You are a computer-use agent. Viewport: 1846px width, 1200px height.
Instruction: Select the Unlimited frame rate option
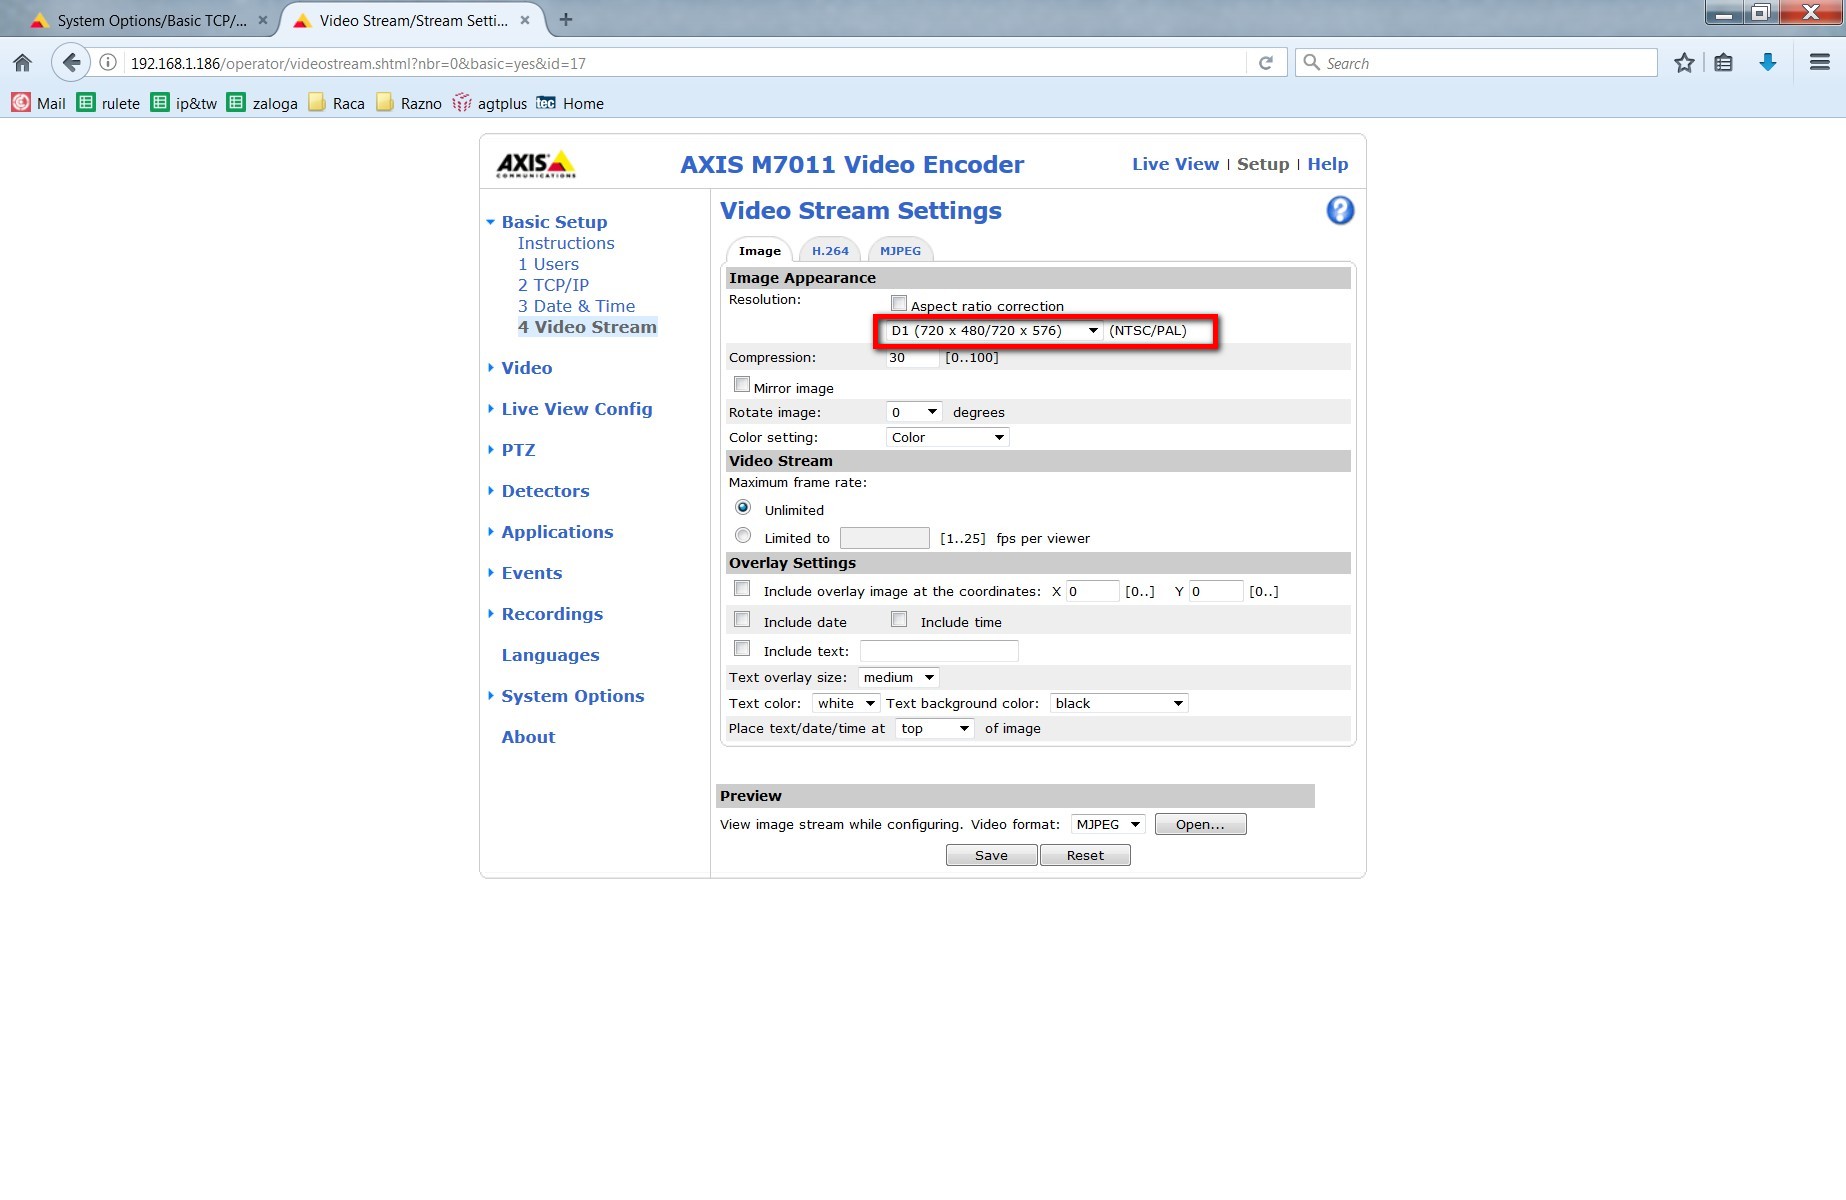coord(743,508)
